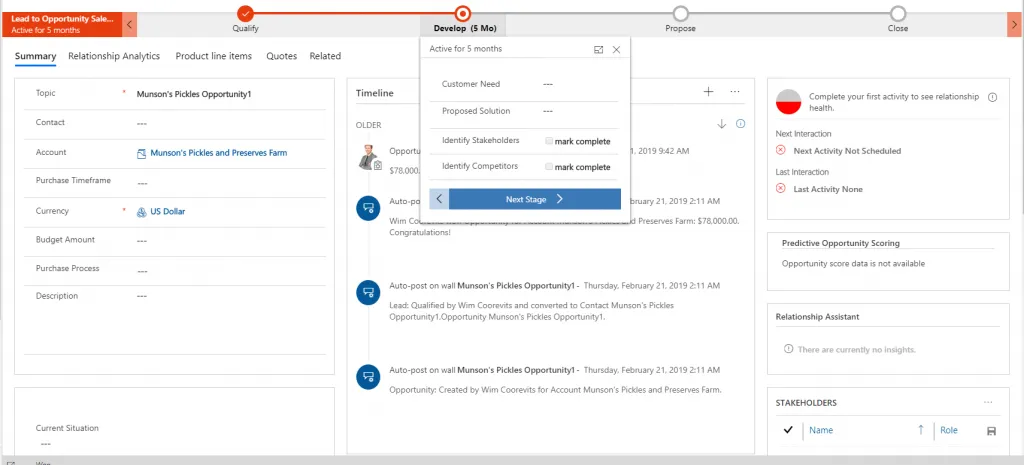
Task: Click the auto-post icon for Opportunity Created post
Action: pos(368,377)
